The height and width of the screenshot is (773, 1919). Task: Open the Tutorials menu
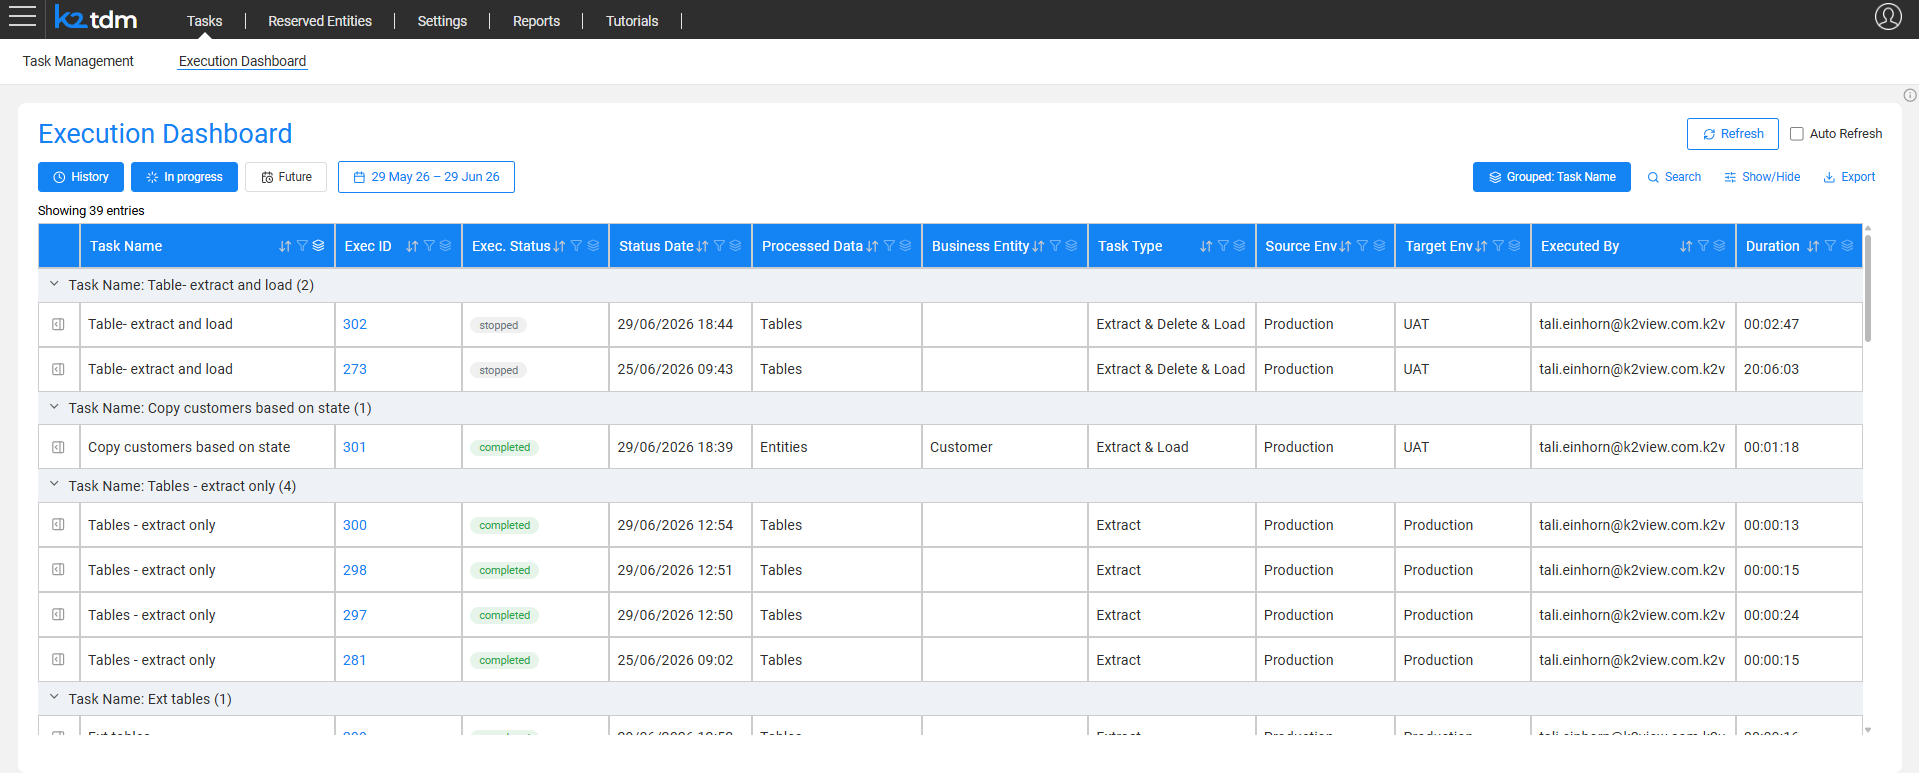tap(632, 21)
